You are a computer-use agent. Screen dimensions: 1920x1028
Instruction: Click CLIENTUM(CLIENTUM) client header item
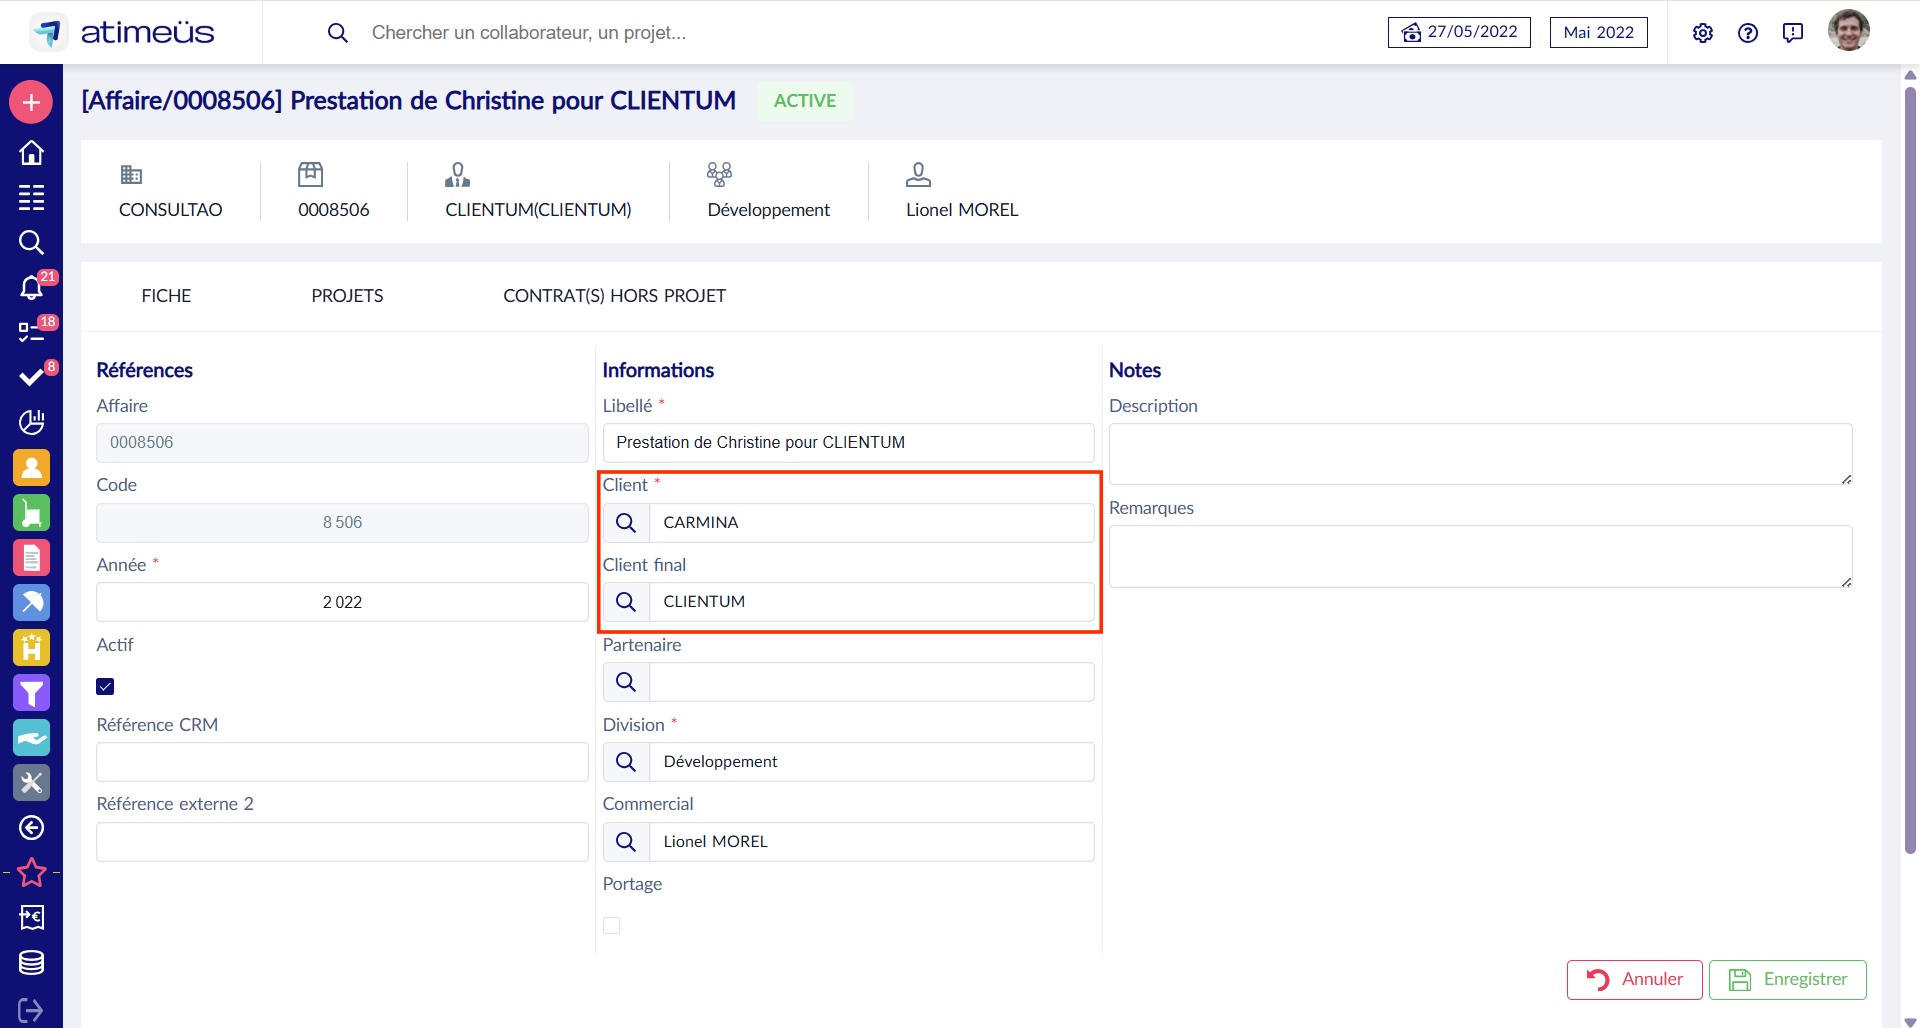[538, 191]
